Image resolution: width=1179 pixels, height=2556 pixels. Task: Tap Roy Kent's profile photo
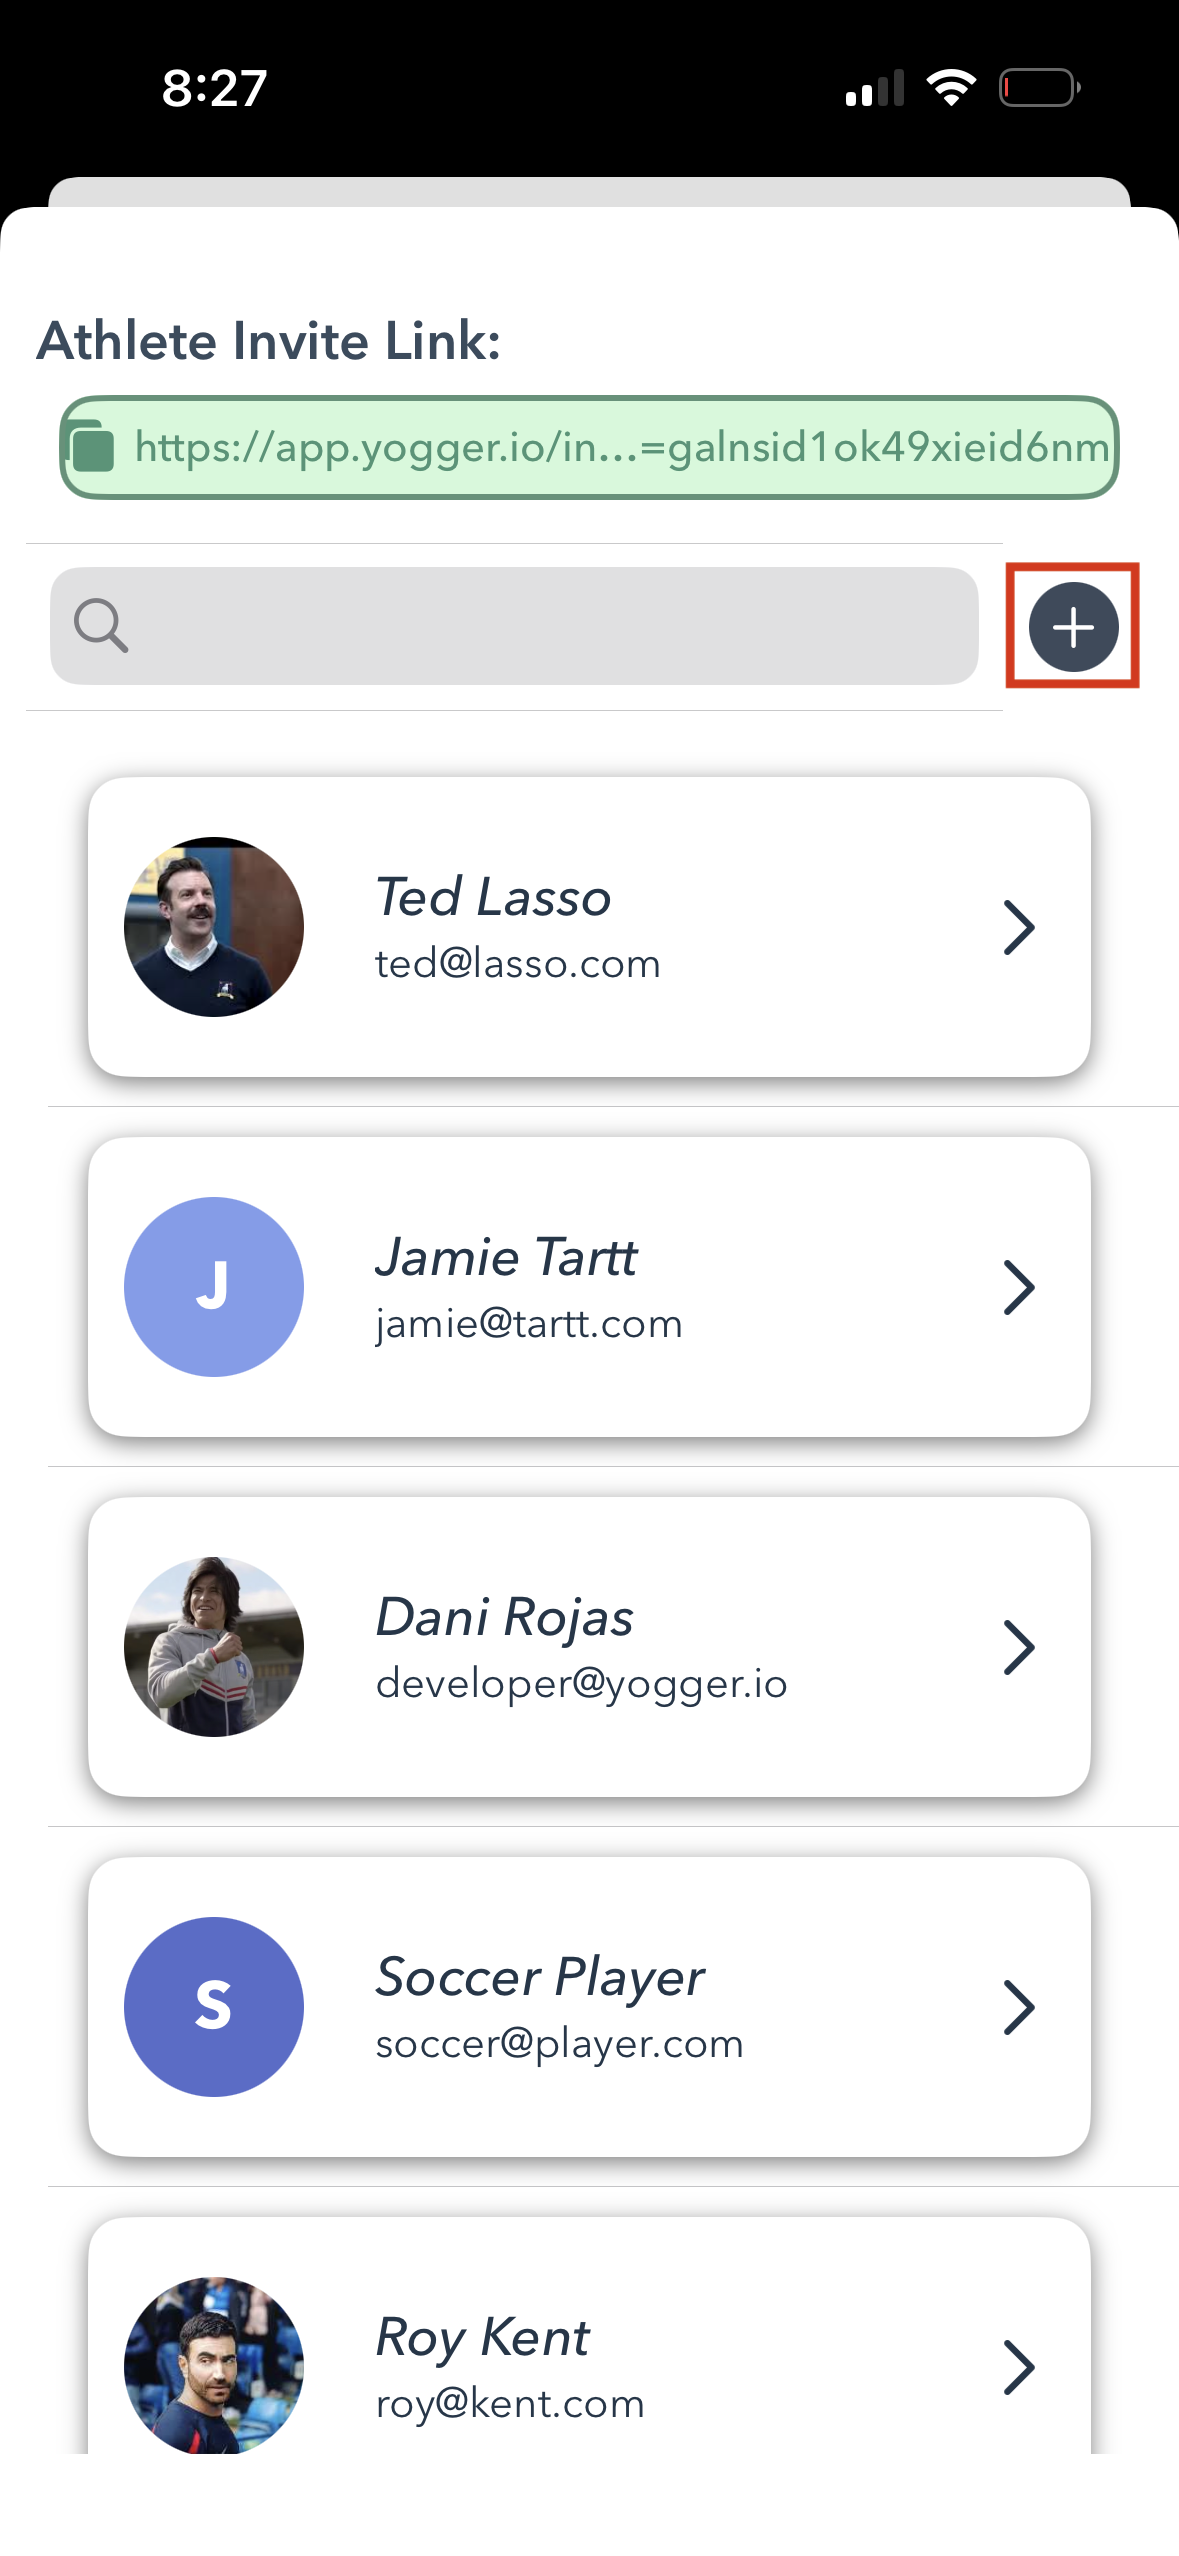[214, 2364]
